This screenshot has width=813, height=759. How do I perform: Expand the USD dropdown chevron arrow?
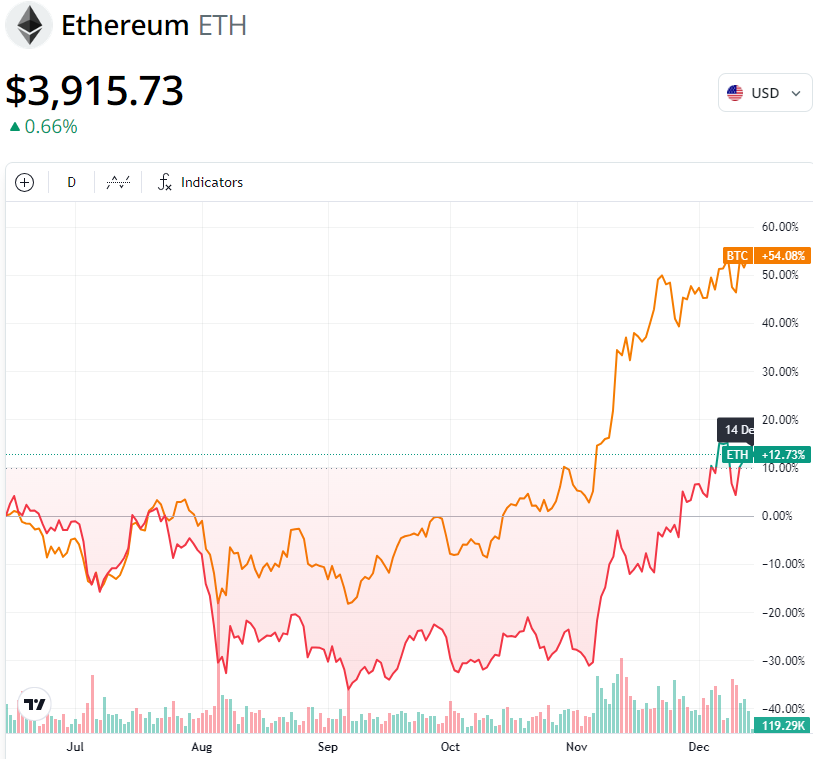click(796, 93)
